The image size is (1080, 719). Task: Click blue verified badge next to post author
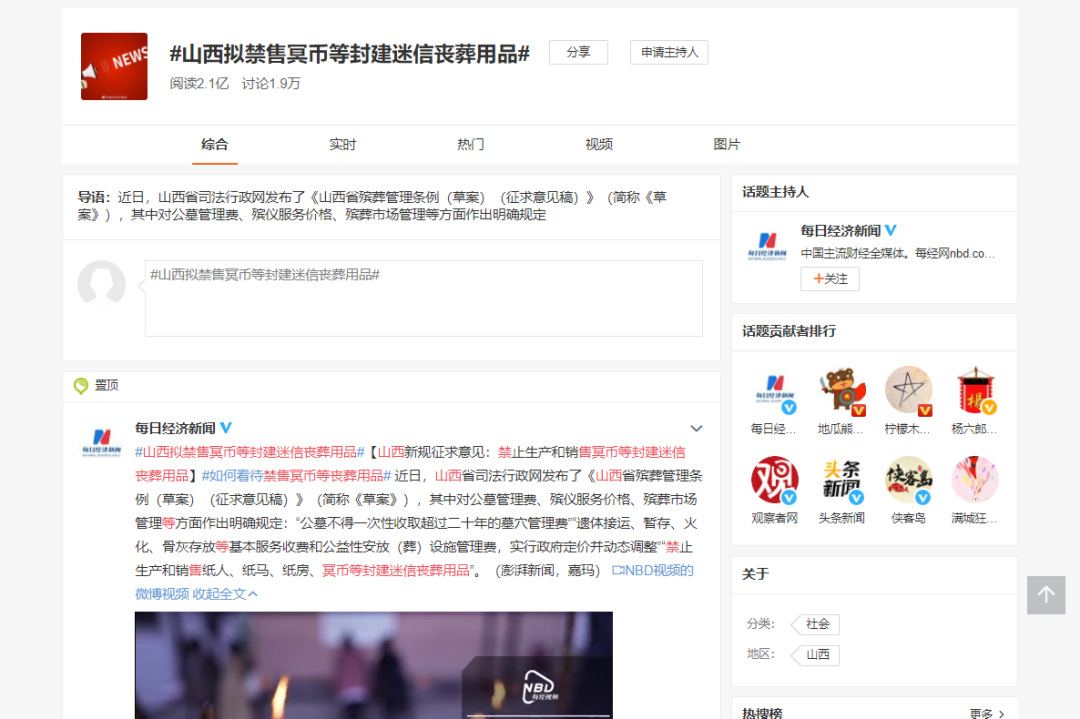tap(225, 428)
